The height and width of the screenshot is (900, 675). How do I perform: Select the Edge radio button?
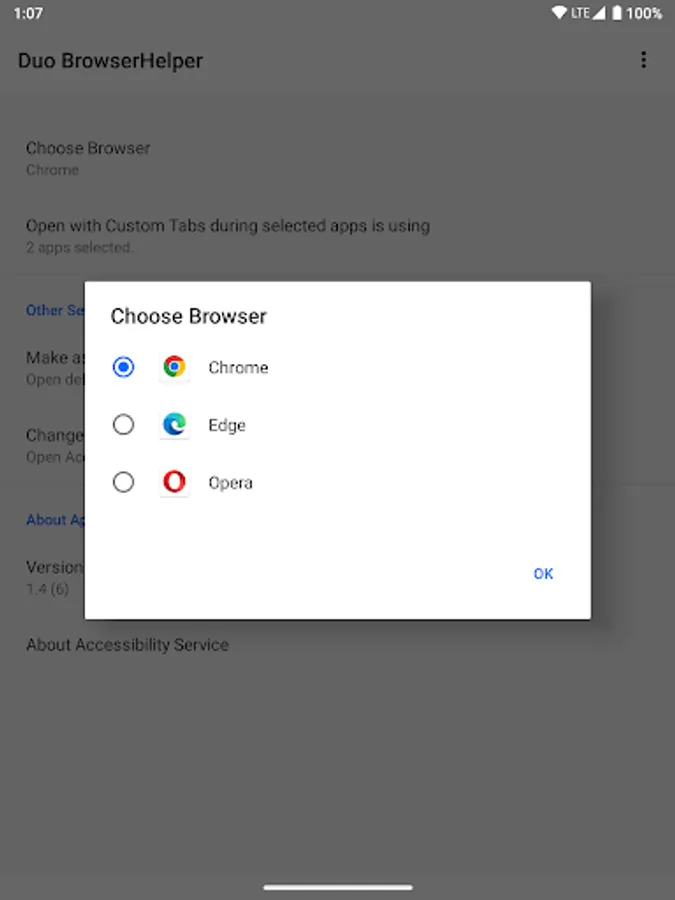click(x=123, y=425)
